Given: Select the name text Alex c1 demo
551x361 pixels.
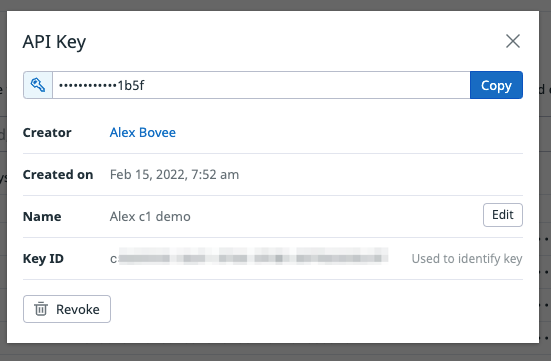Looking at the screenshot, I should (x=150, y=217).
